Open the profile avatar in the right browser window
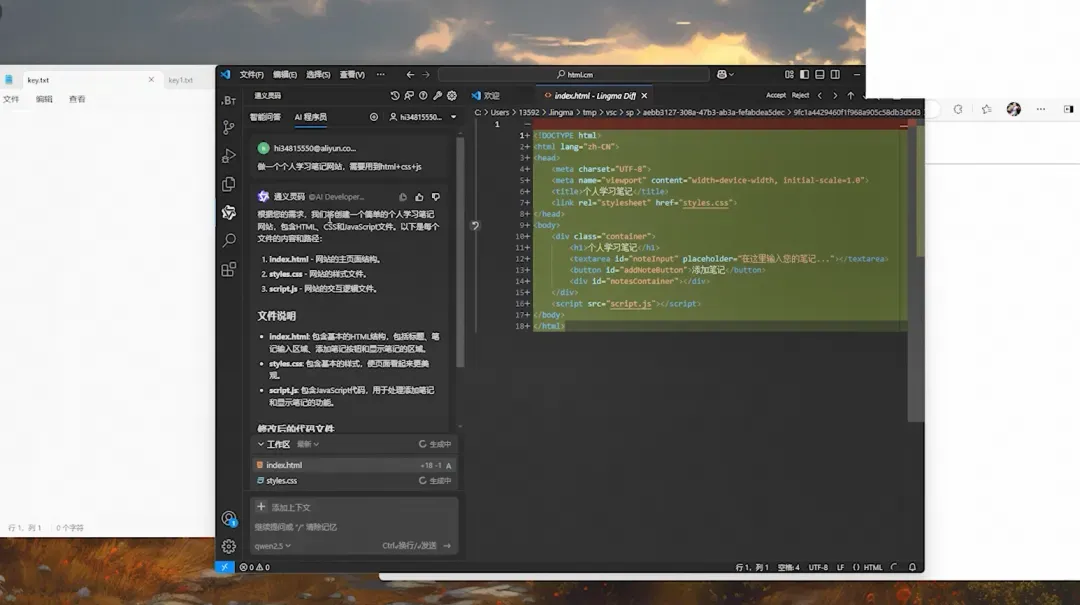 pos(1013,109)
